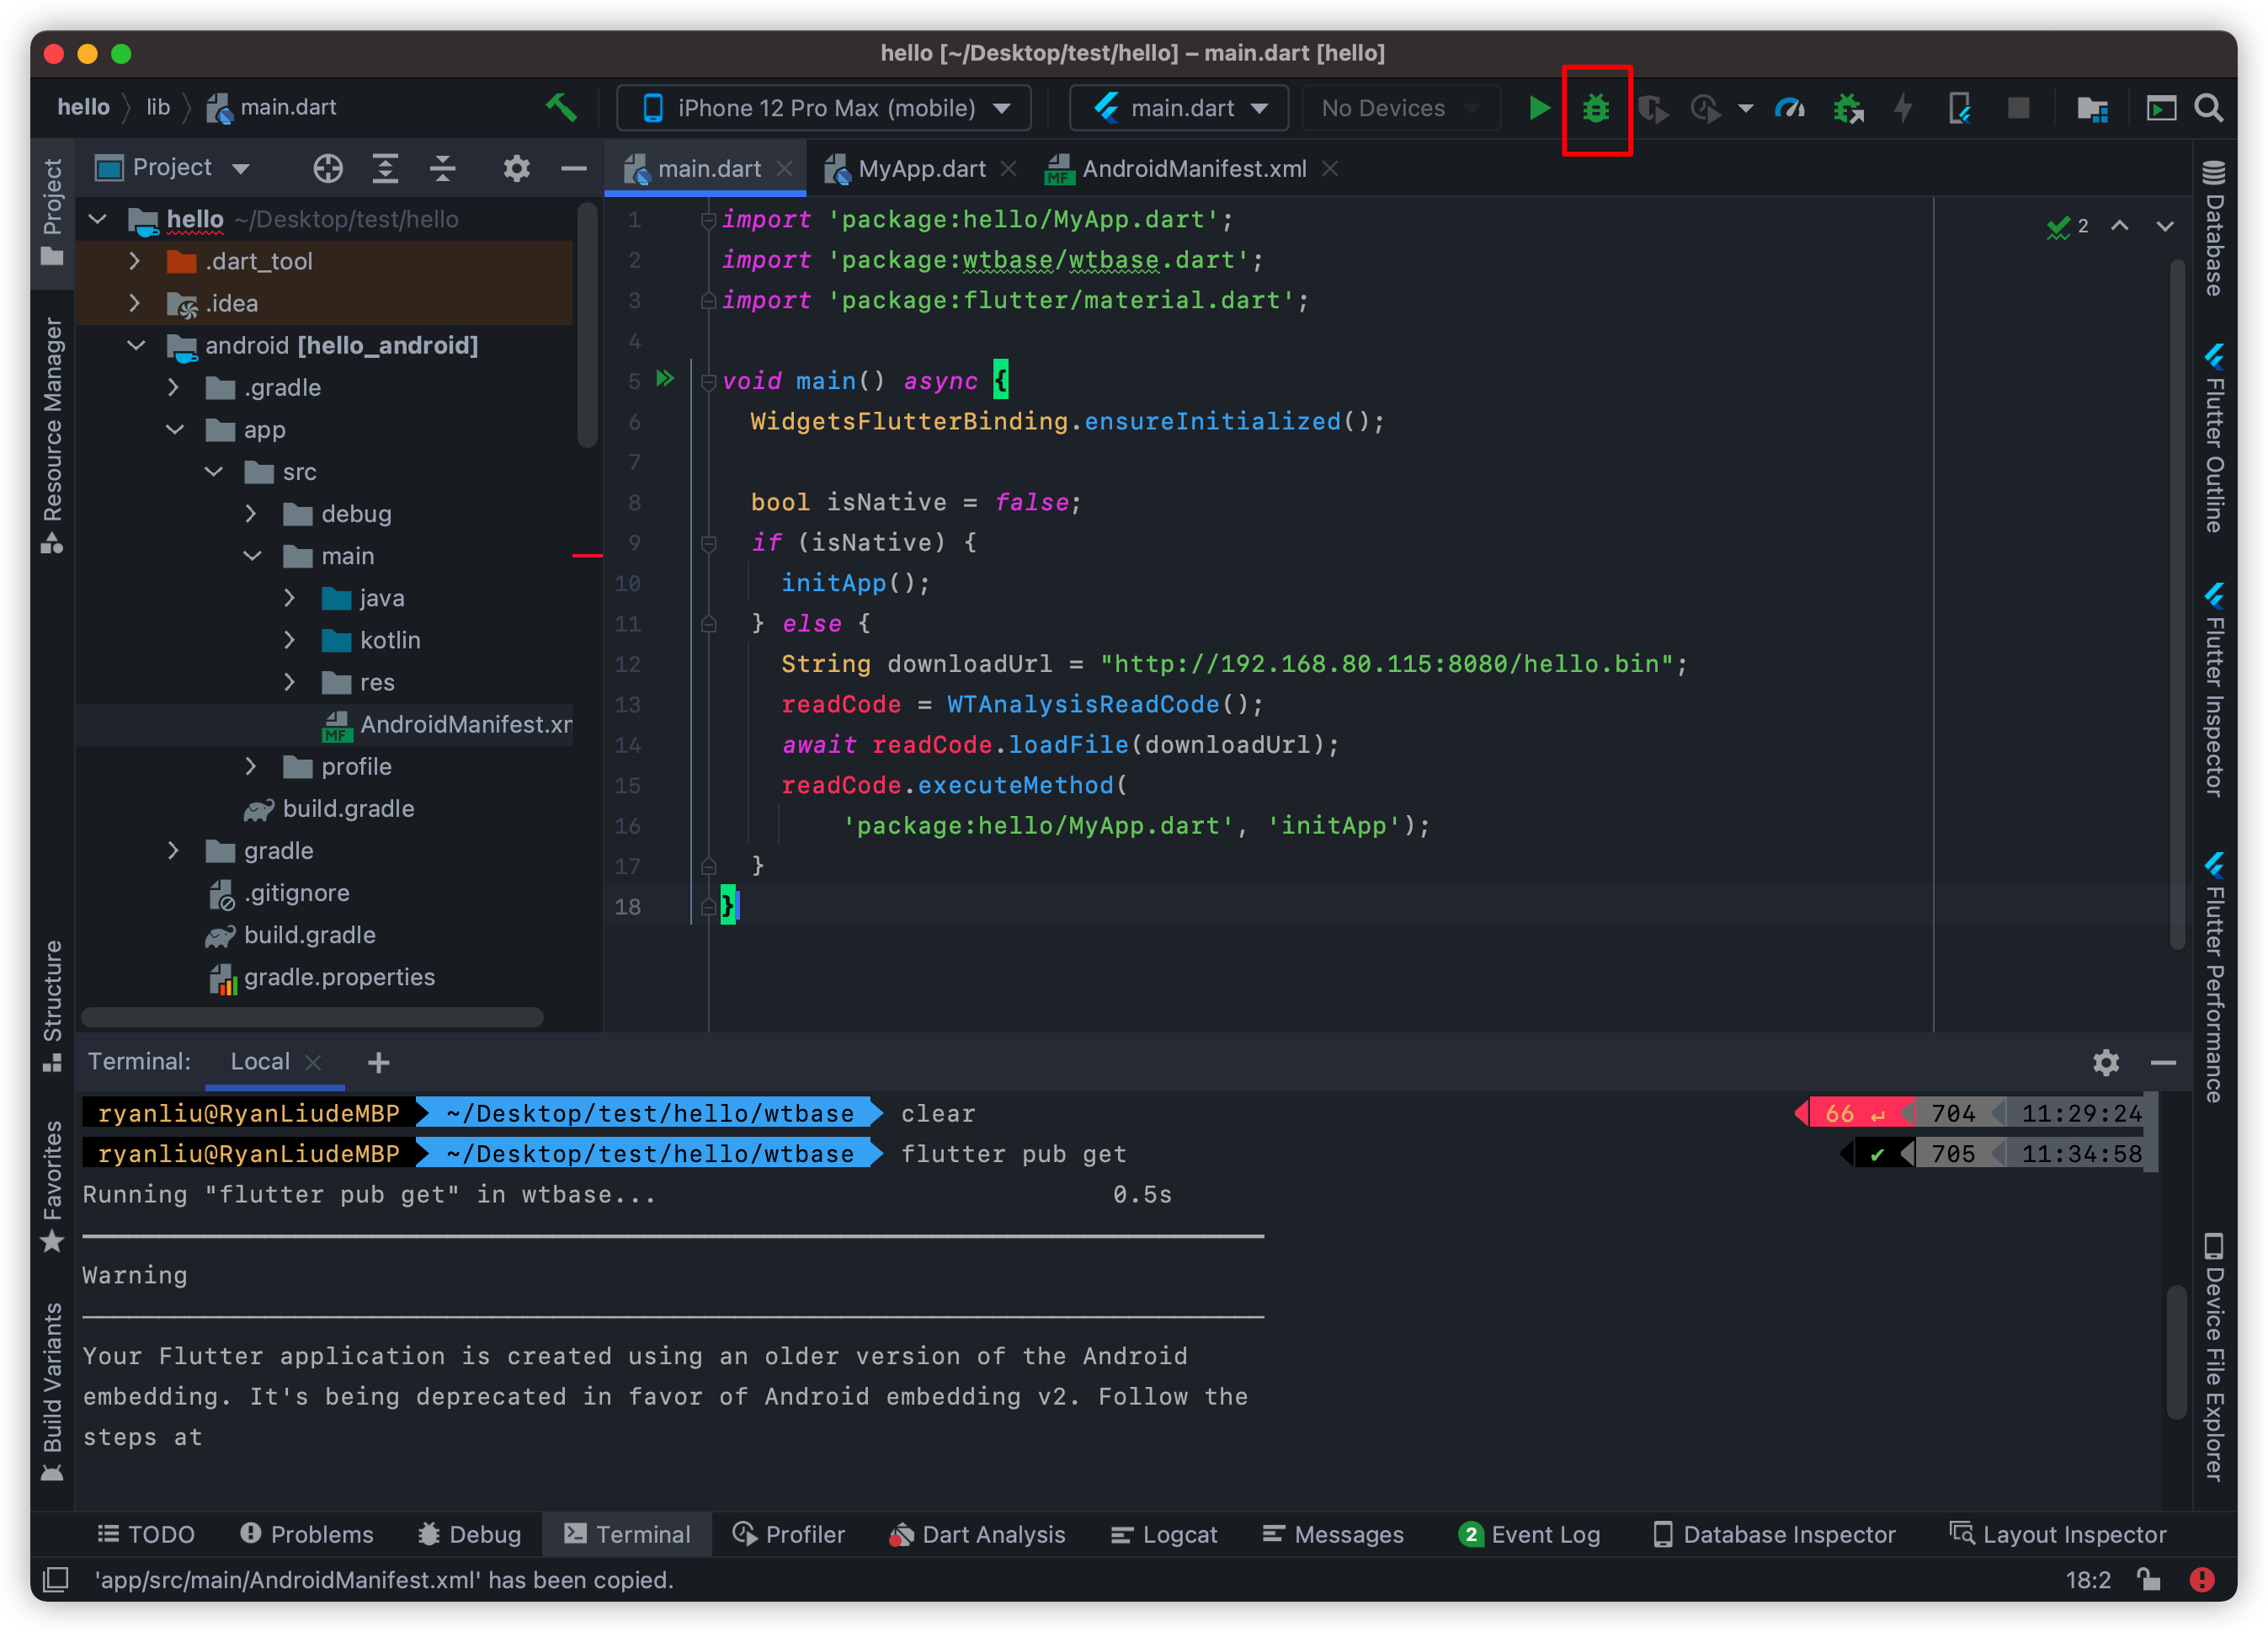Viewport: 2268px width, 1632px height.
Task: Click the Flutter Hot Reload lightning icon
Action: click(1903, 108)
